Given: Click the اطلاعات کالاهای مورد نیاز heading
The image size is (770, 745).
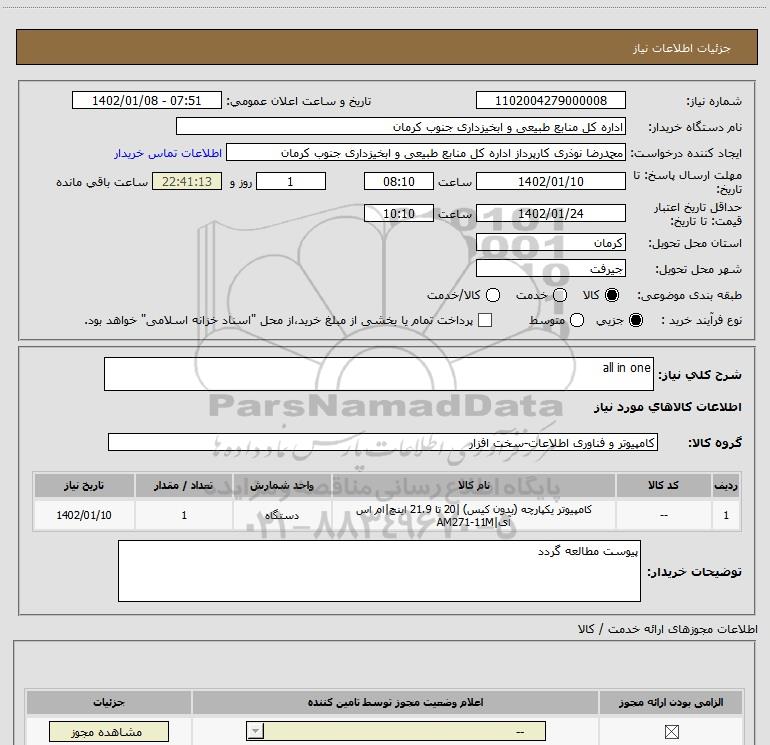Looking at the screenshot, I should click(667, 407).
